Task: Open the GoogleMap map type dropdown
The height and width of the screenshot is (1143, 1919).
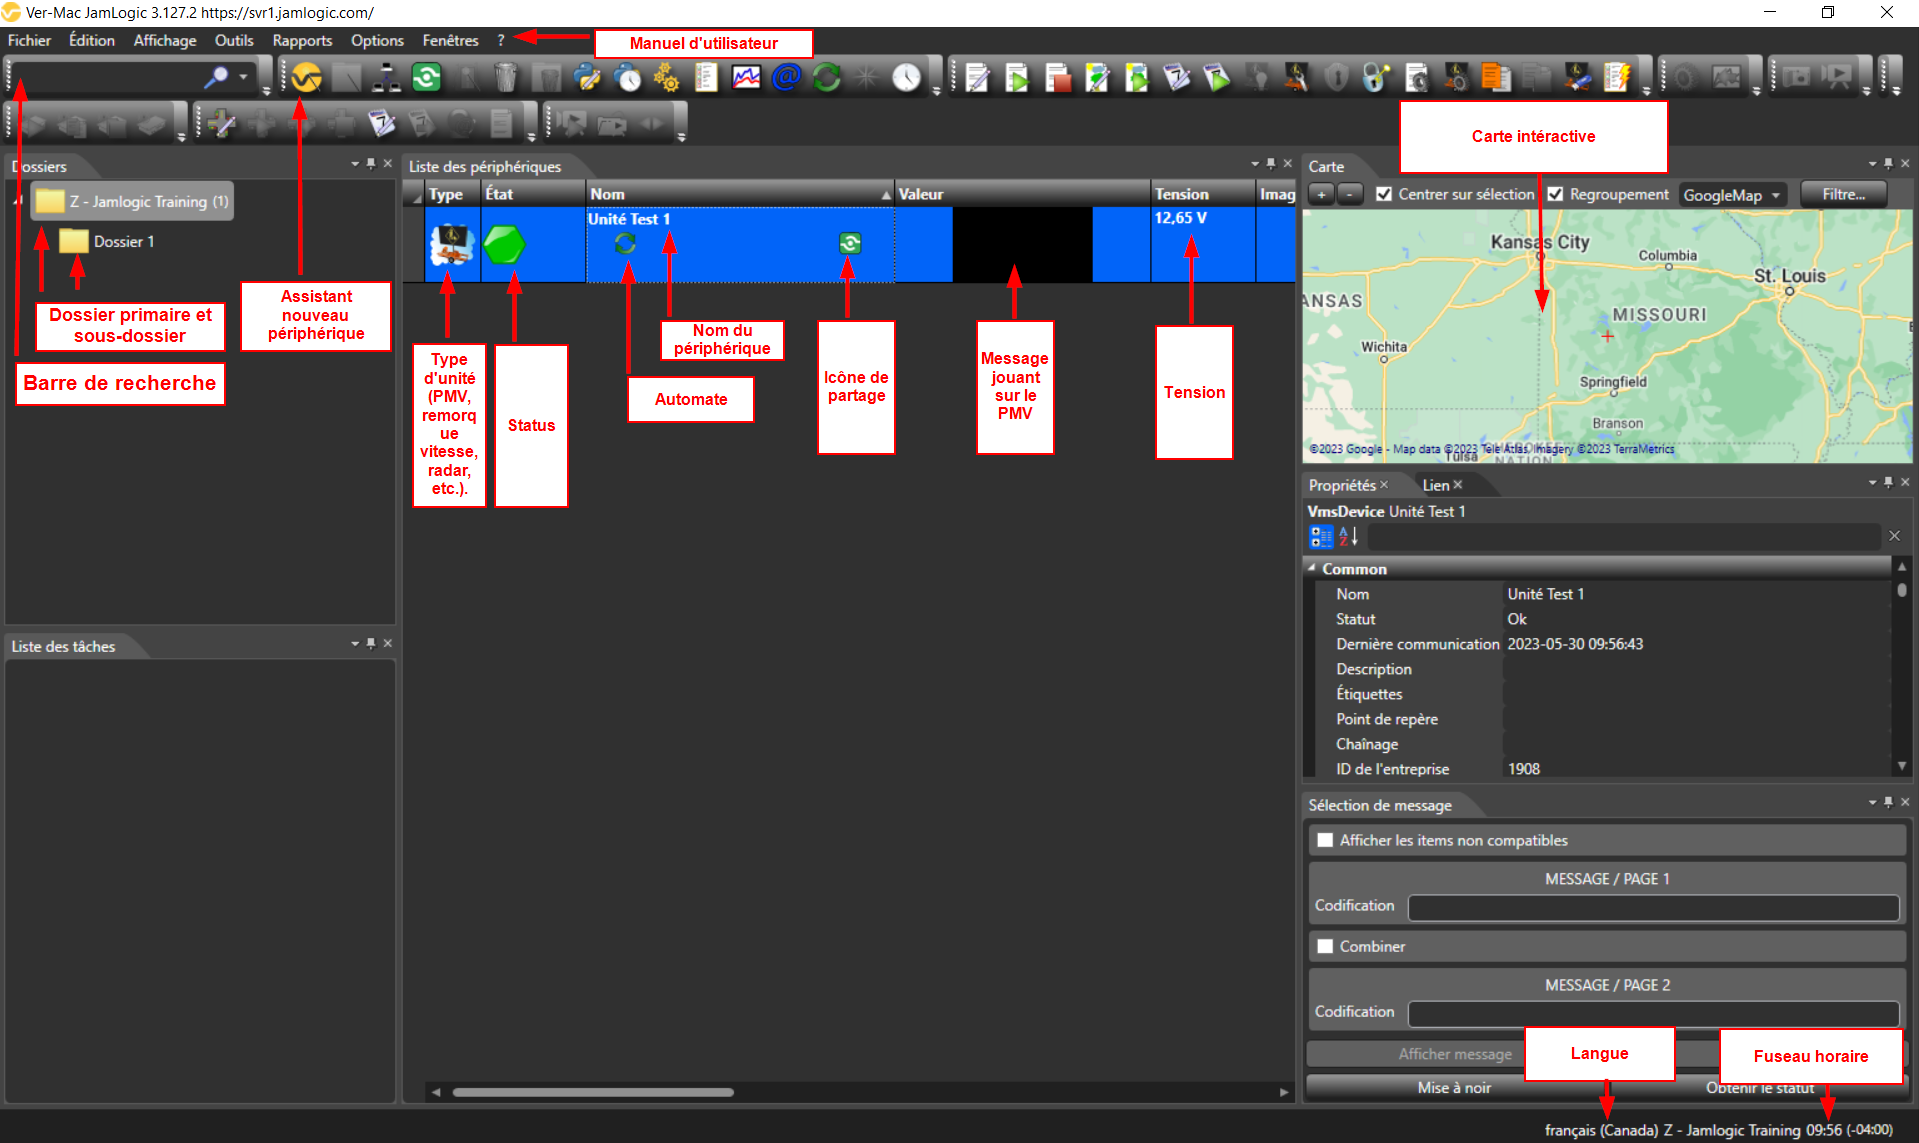Action: tap(1732, 194)
